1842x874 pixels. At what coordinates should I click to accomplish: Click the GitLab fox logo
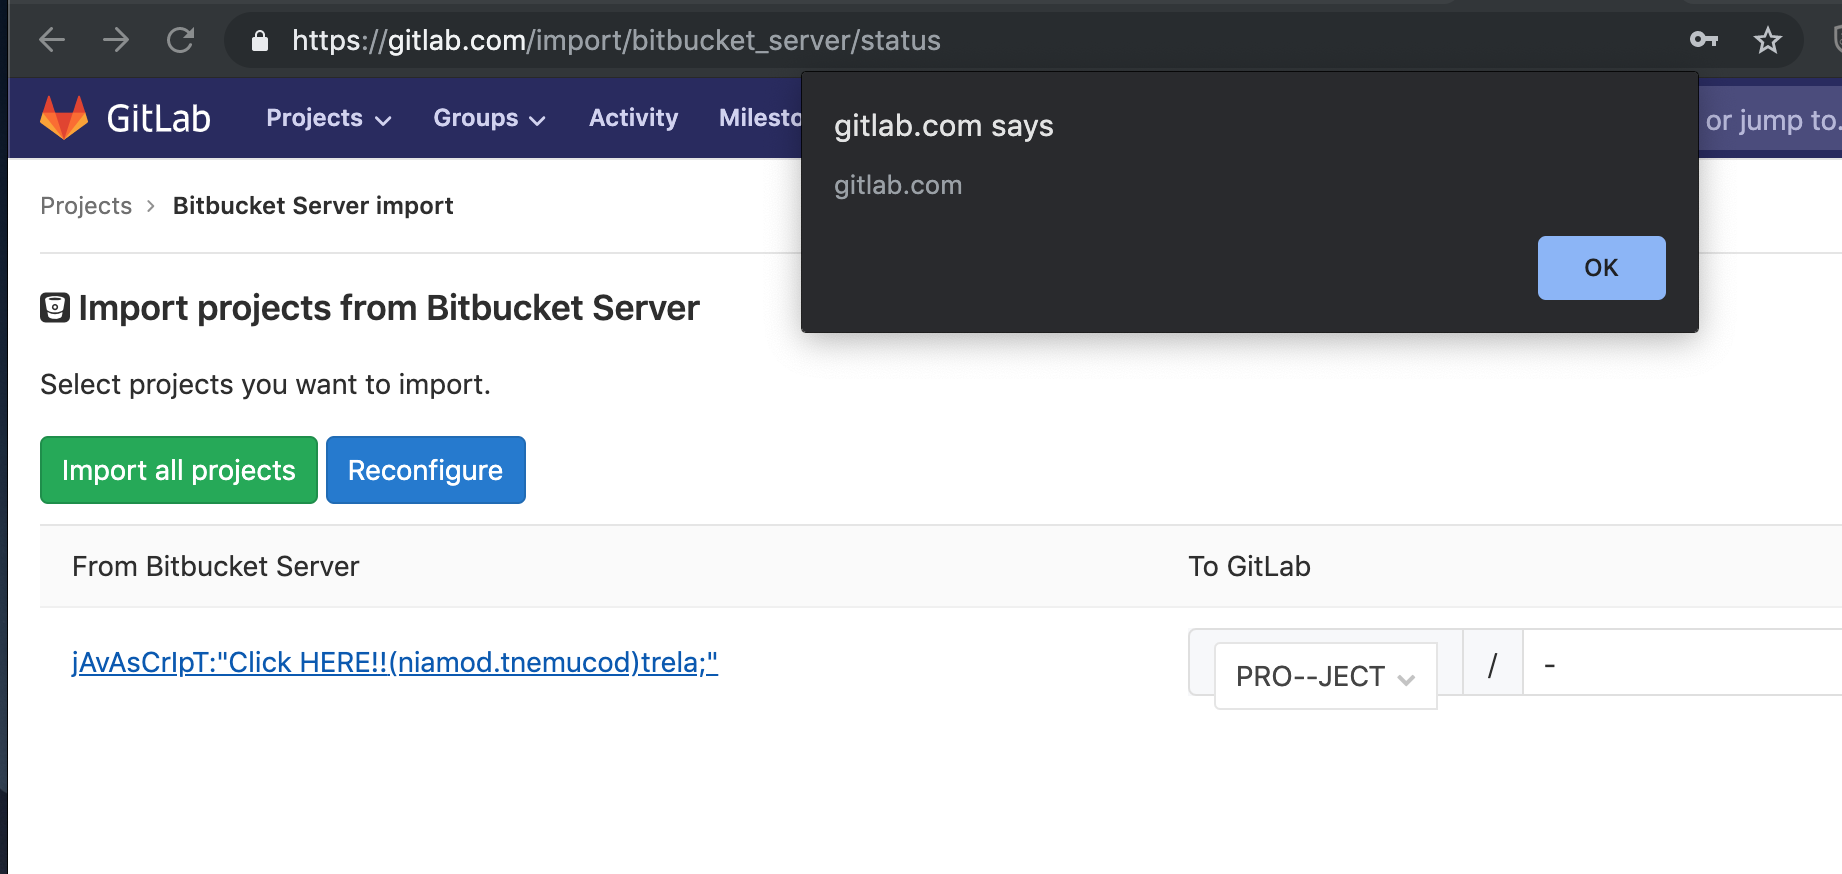click(x=64, y=118)
